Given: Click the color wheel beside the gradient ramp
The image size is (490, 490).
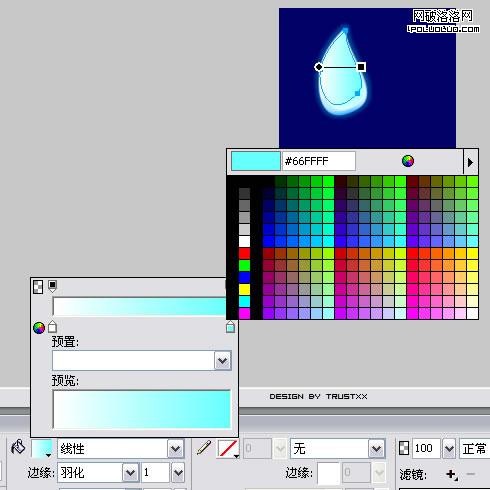Looking at the screenshot, I should click(39, 328).
